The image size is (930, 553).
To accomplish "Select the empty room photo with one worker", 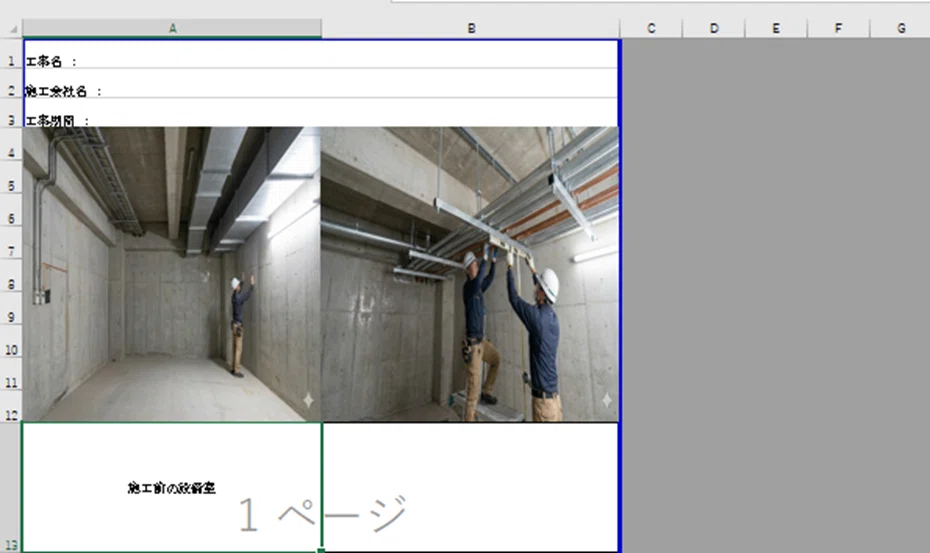I will coord(172,274).
